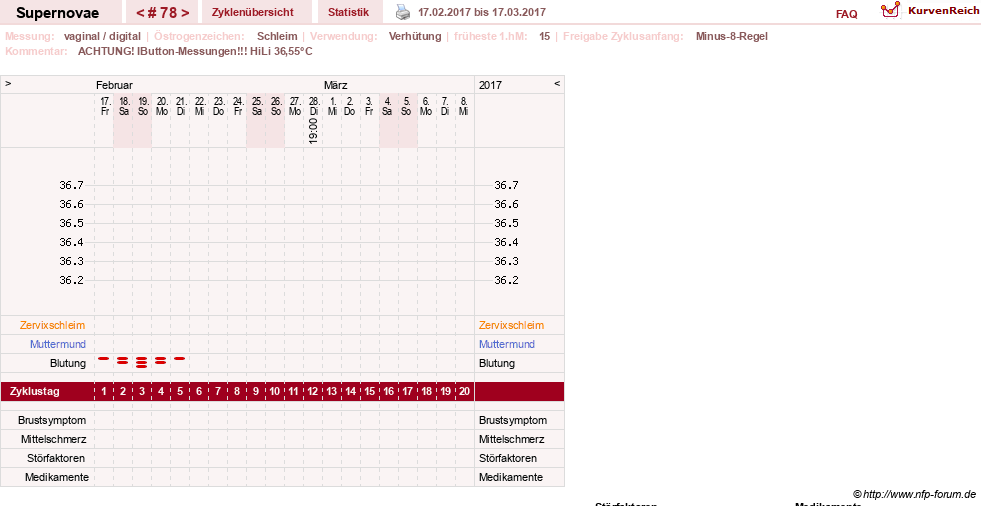The height and width of the screenshot is (506, 981).
Task: Click the date range 17.02.2017 bis 17.03.2017
Action: tap(482, 12)
